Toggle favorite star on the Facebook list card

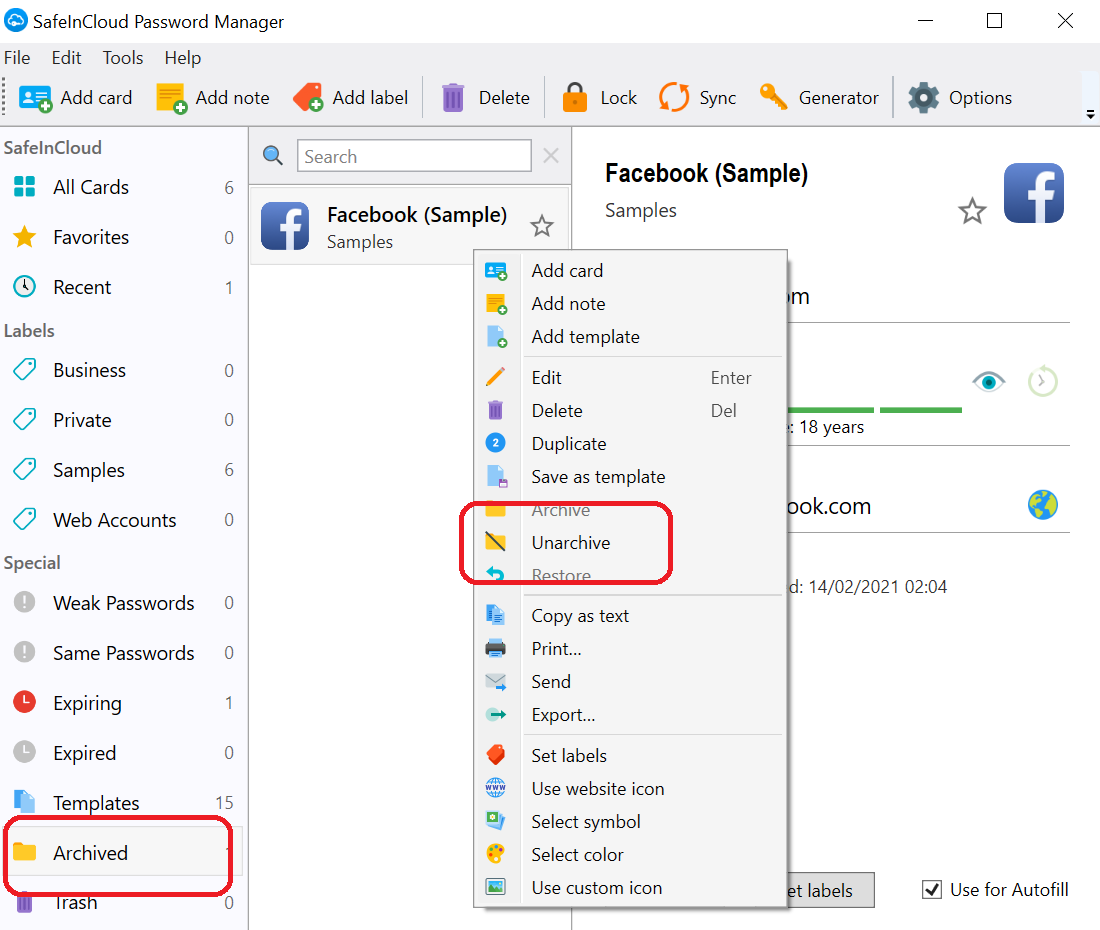tap(542, 226)
